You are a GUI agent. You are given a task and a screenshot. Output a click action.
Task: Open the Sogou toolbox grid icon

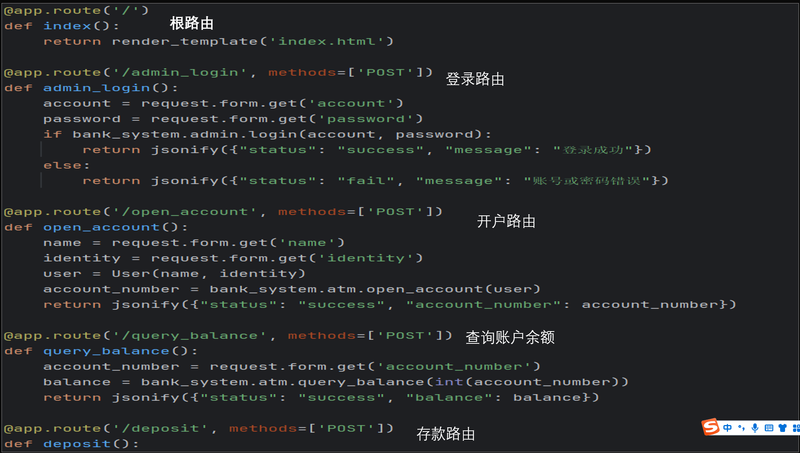click(x=796, y=428)
